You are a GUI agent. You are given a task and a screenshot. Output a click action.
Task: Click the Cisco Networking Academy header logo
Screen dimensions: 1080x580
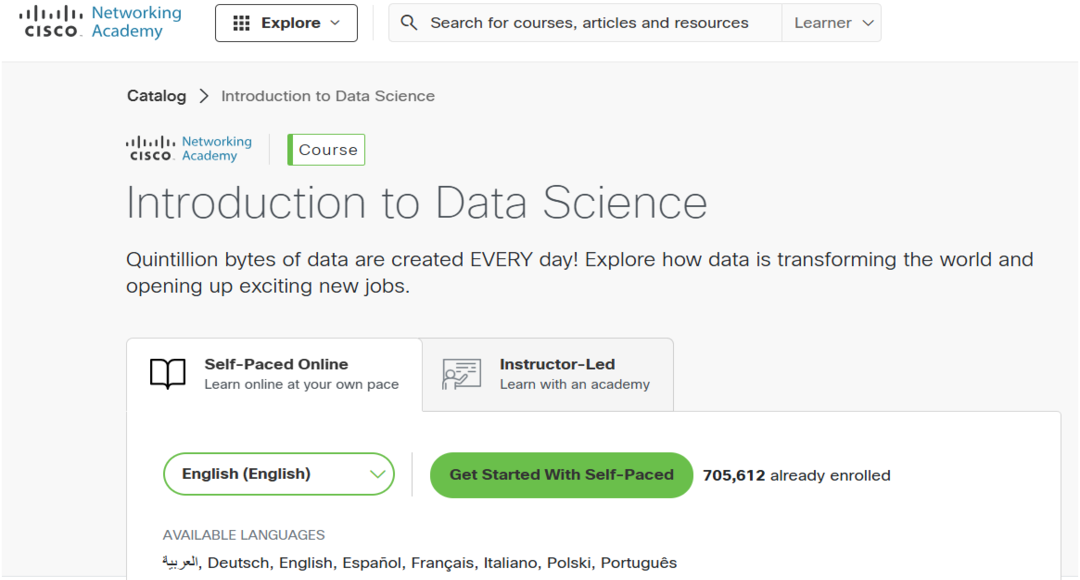[x=100, y=22]
